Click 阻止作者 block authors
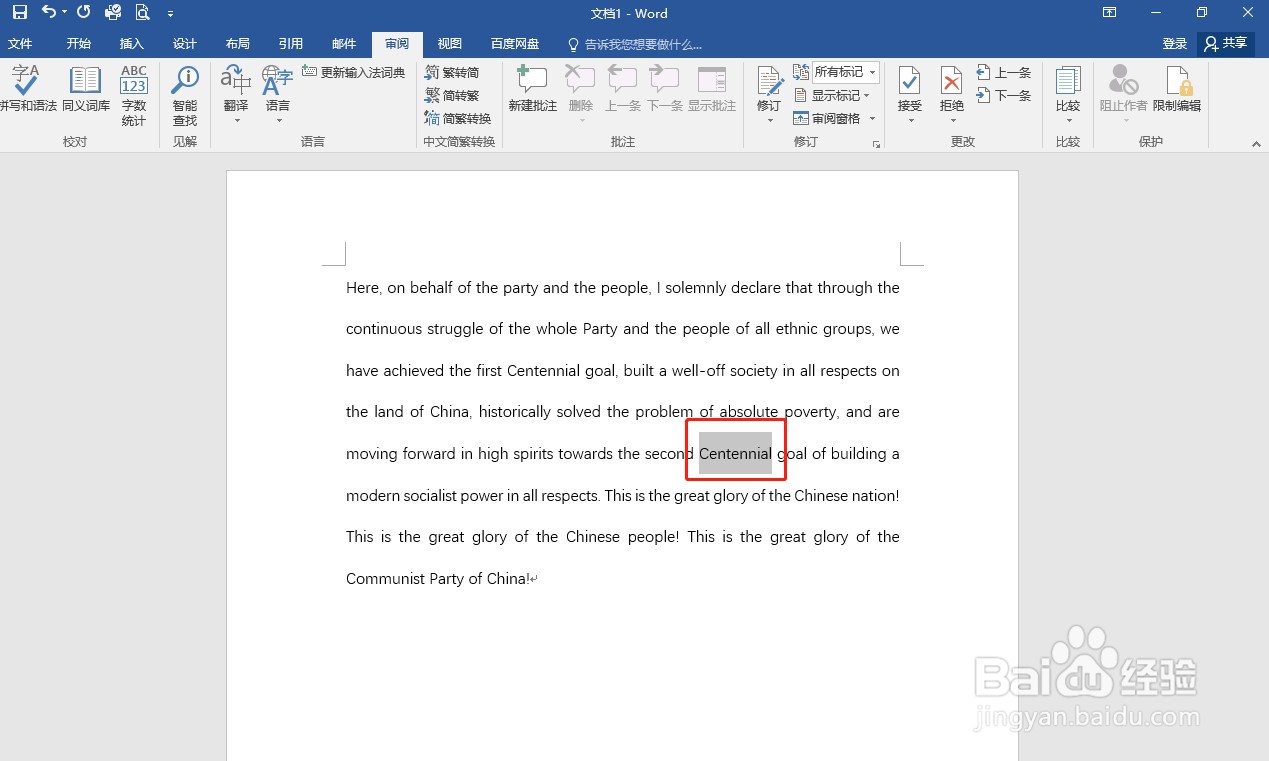The height and width of the screenshot is (761, 1269). (1124, 89)
